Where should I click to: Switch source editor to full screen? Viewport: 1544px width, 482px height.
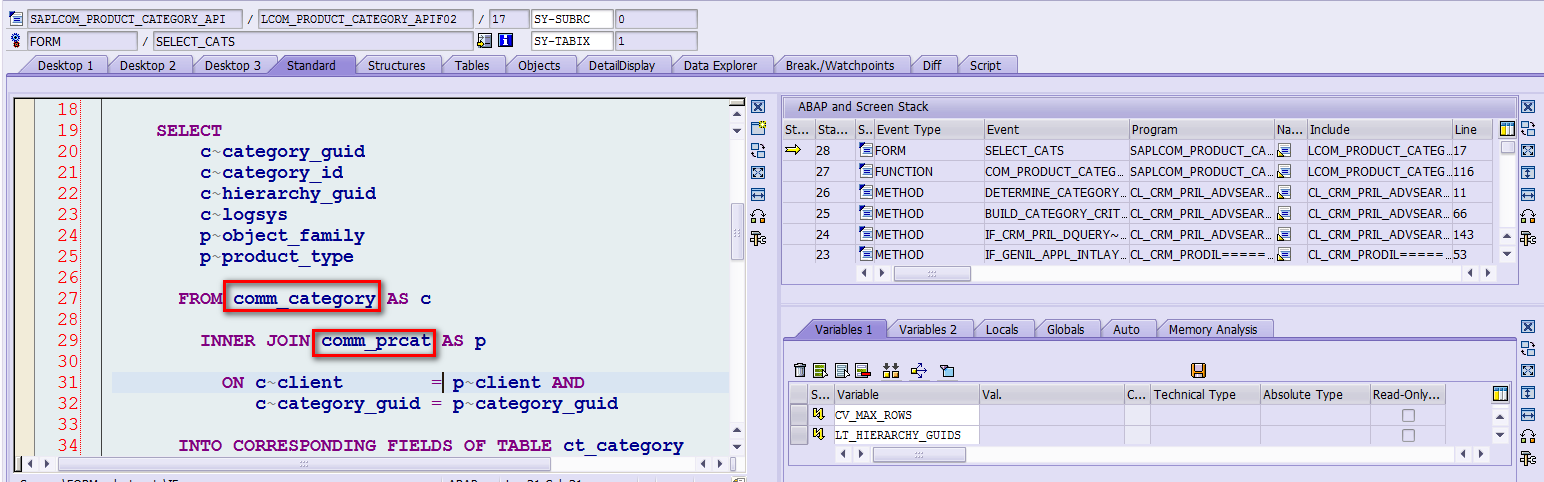758,172
